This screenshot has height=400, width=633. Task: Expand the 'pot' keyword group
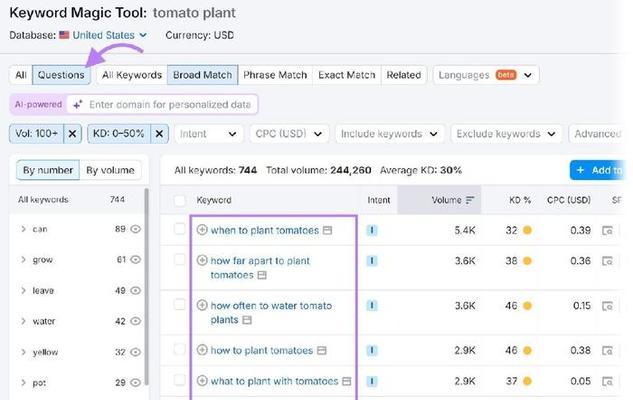coord(23,382)
